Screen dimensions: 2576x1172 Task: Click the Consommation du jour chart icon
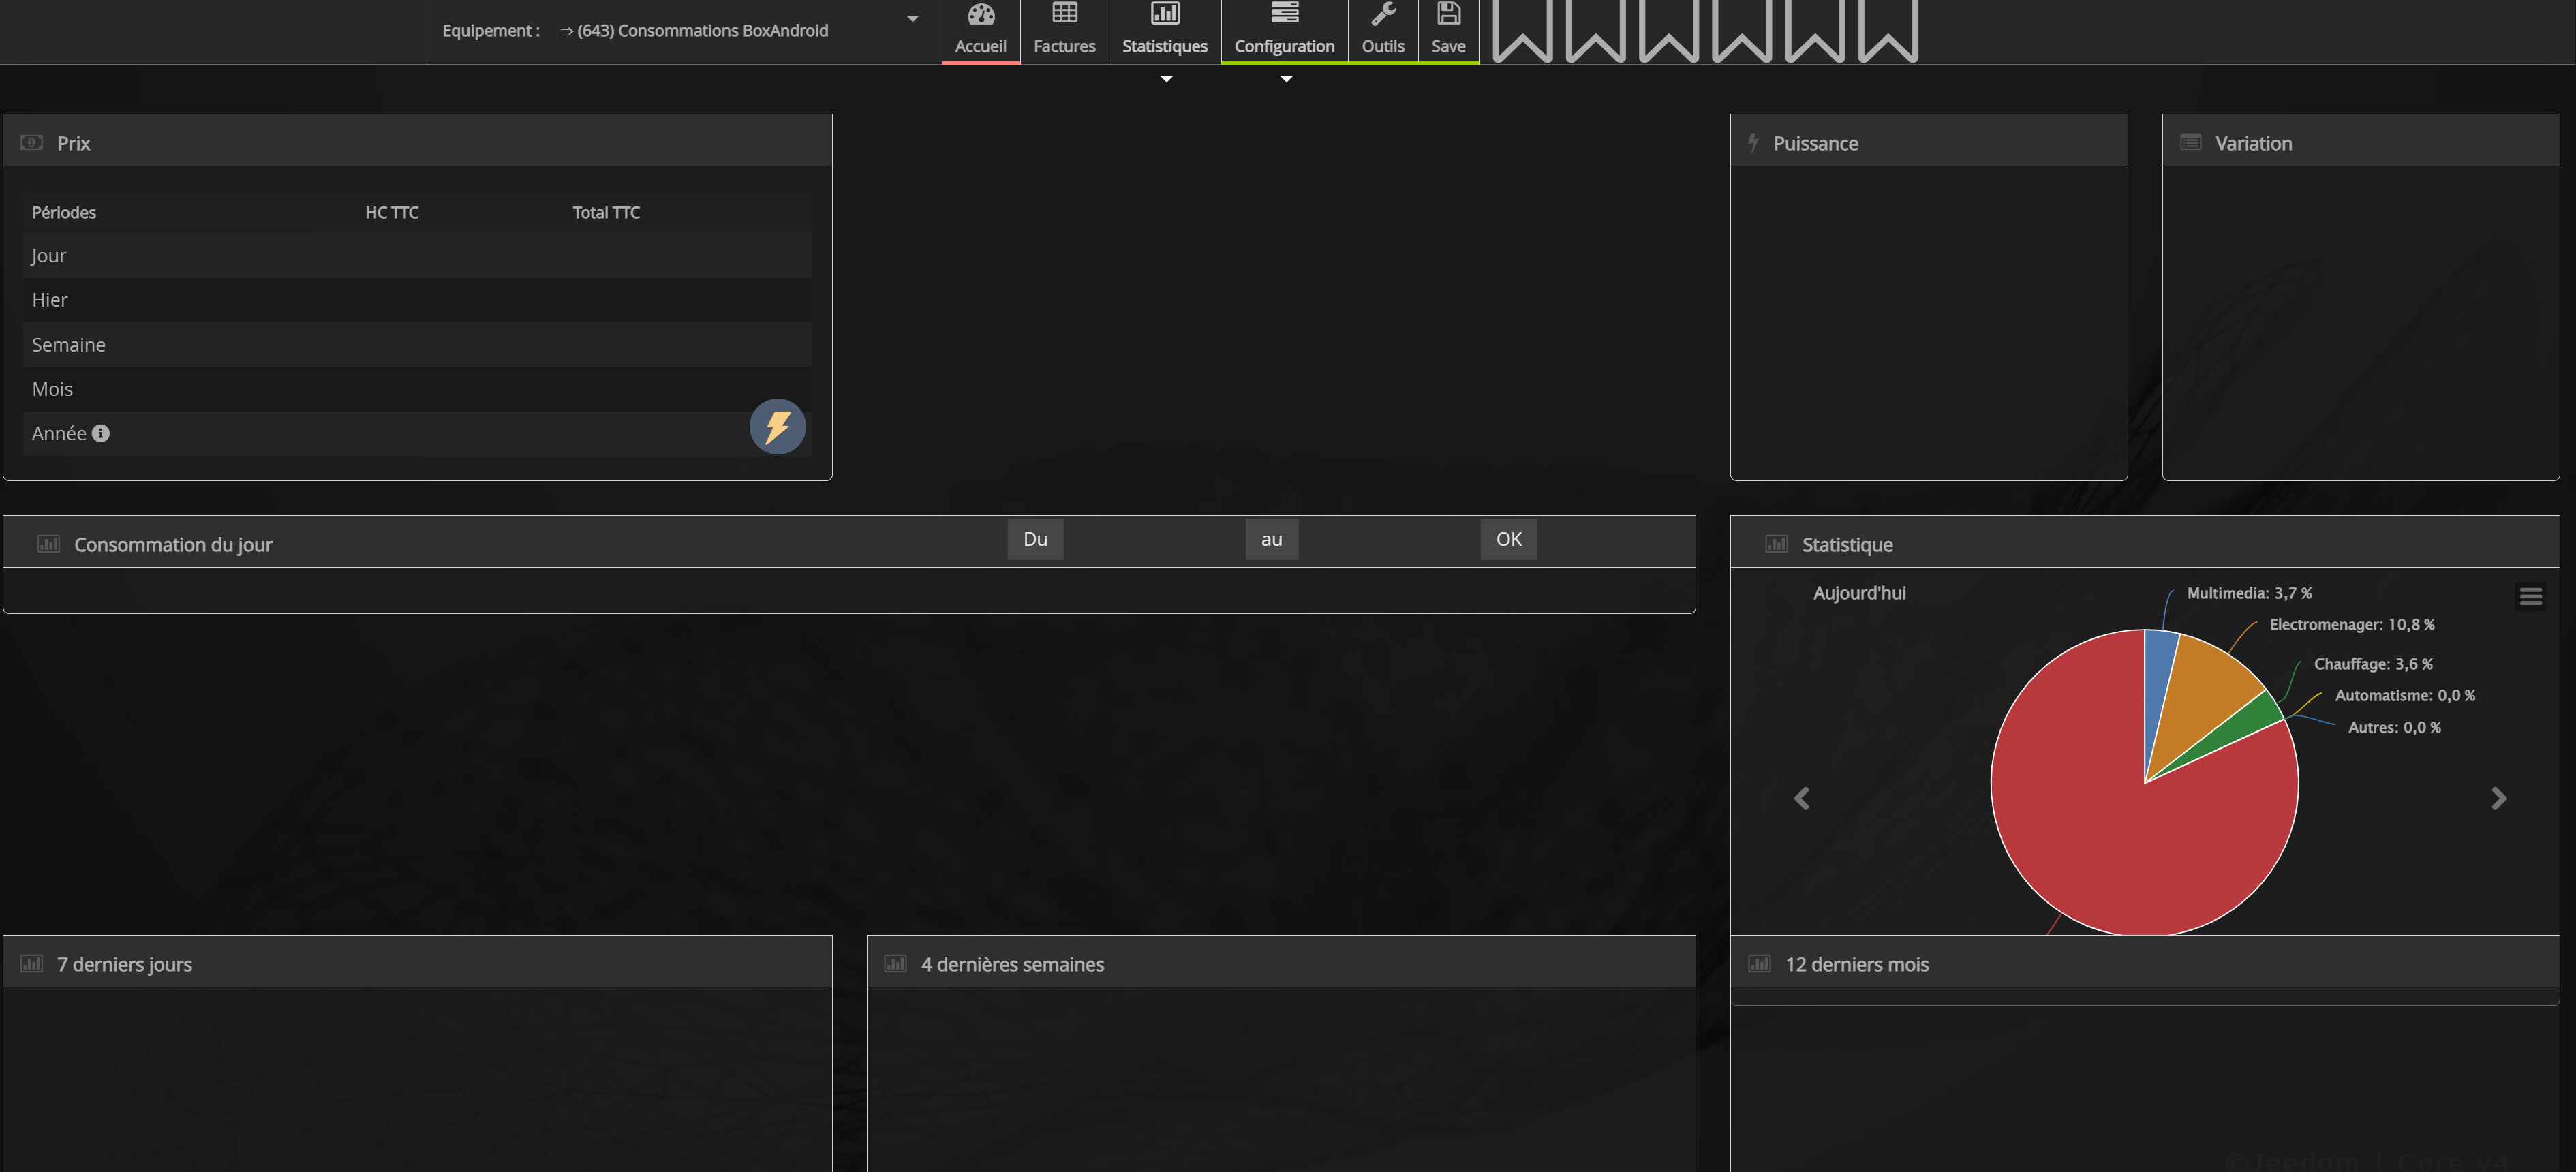tap(48, 543)
